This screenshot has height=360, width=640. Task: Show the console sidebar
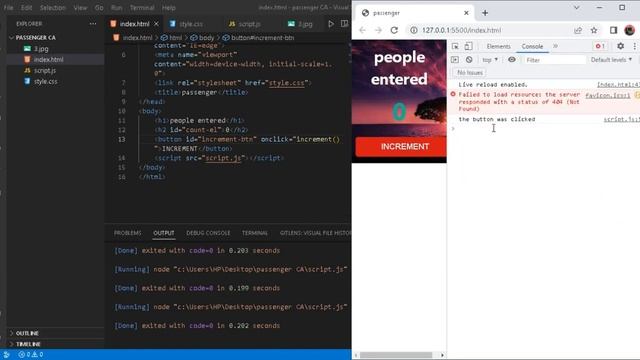tap(455, 60)
